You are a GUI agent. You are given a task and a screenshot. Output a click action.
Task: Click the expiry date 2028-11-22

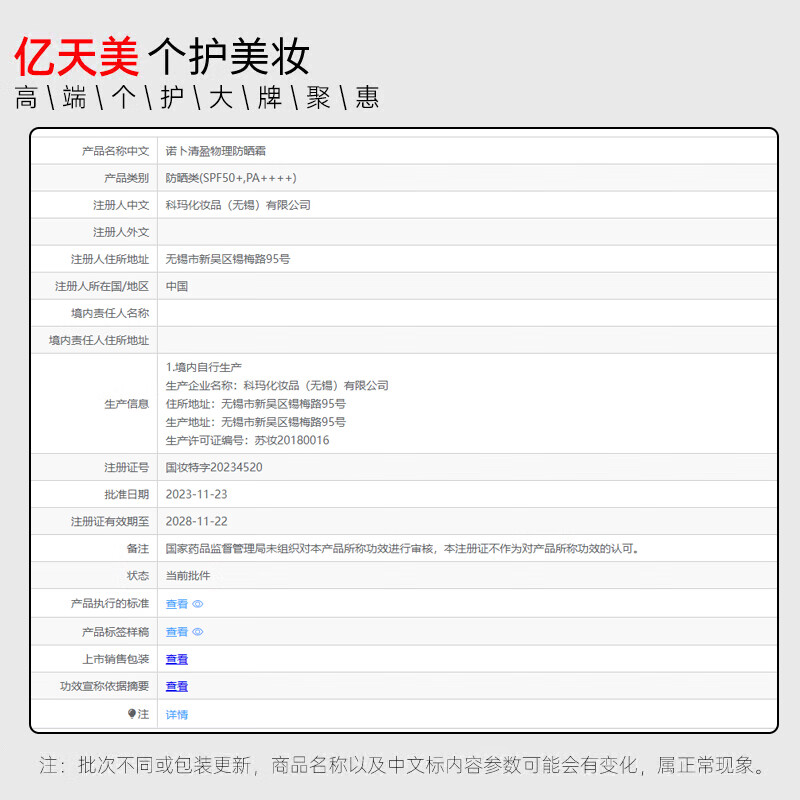196,521
